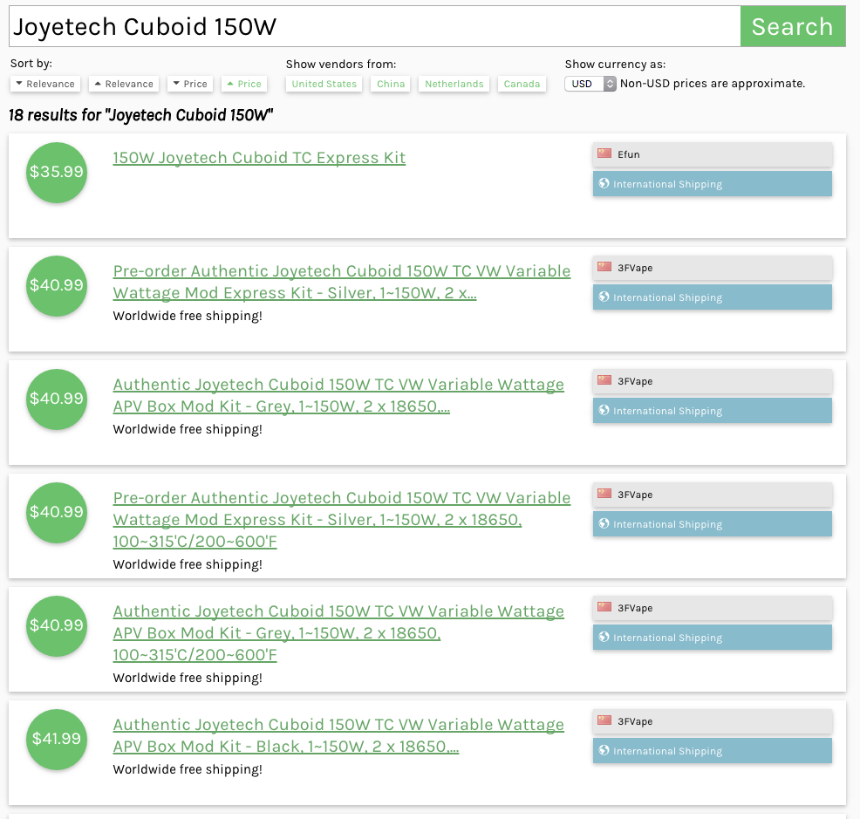Click the "Show vendors from:" label
The width and height of the screenshot is (860, 819).
[x=341, y=64]
